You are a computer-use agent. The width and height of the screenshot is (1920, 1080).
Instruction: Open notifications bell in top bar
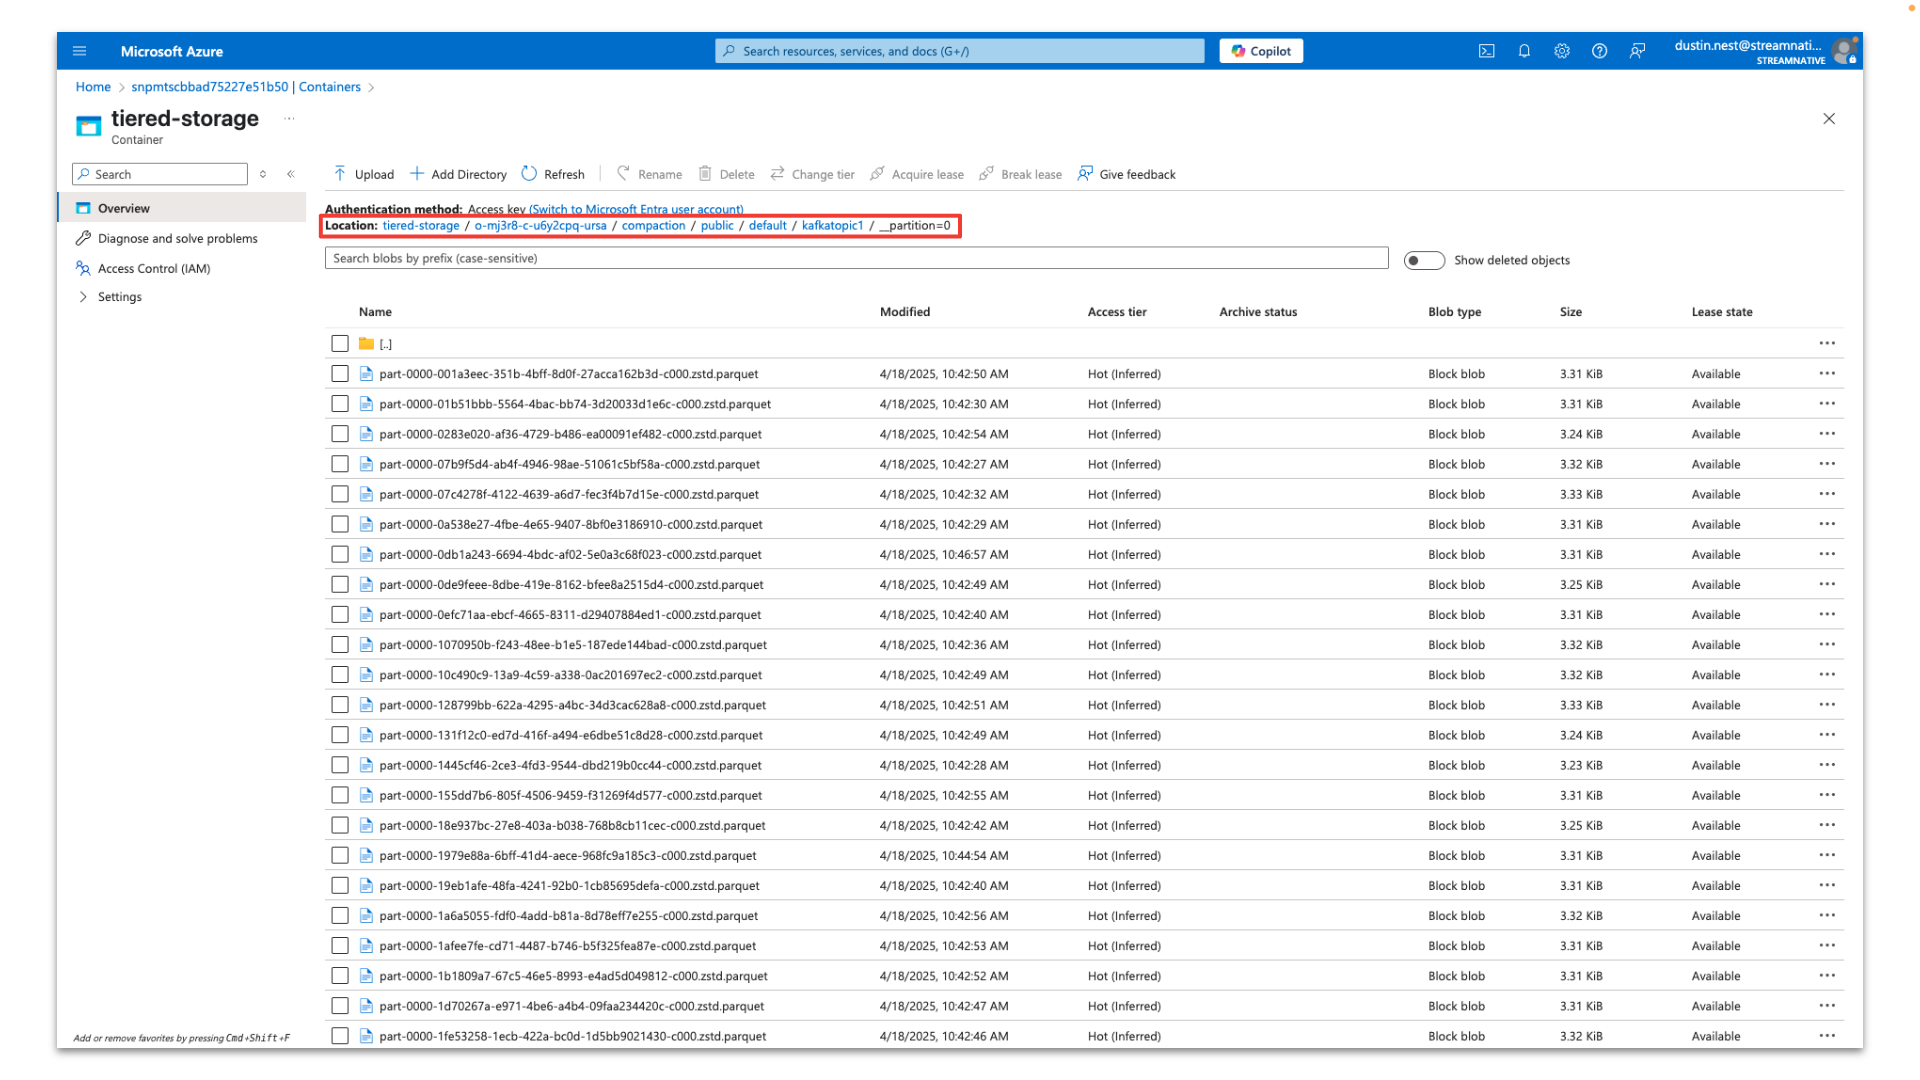(1524, 51)
